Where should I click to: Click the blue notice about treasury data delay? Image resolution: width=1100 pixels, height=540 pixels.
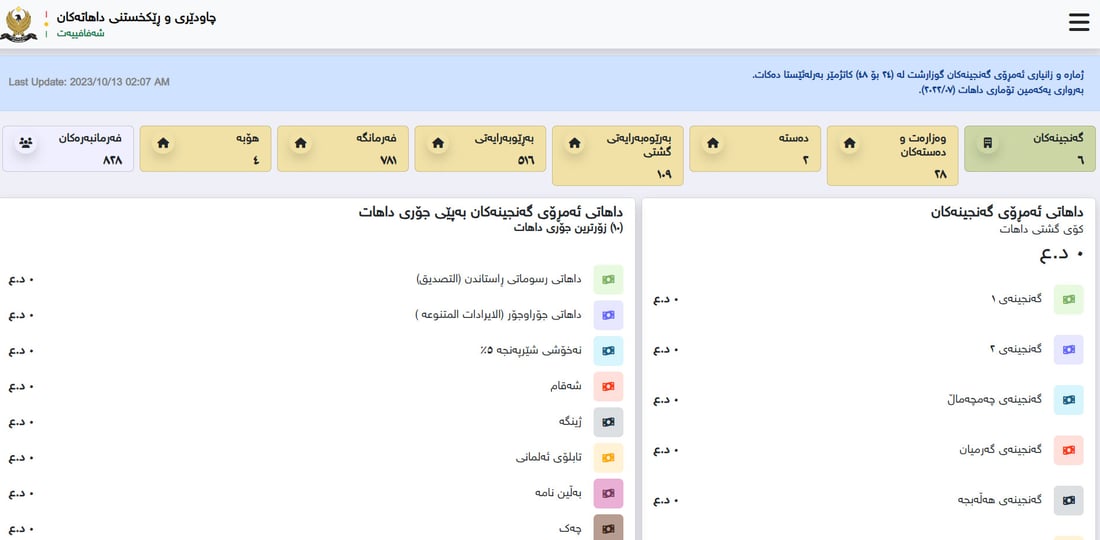click(918, 83)
